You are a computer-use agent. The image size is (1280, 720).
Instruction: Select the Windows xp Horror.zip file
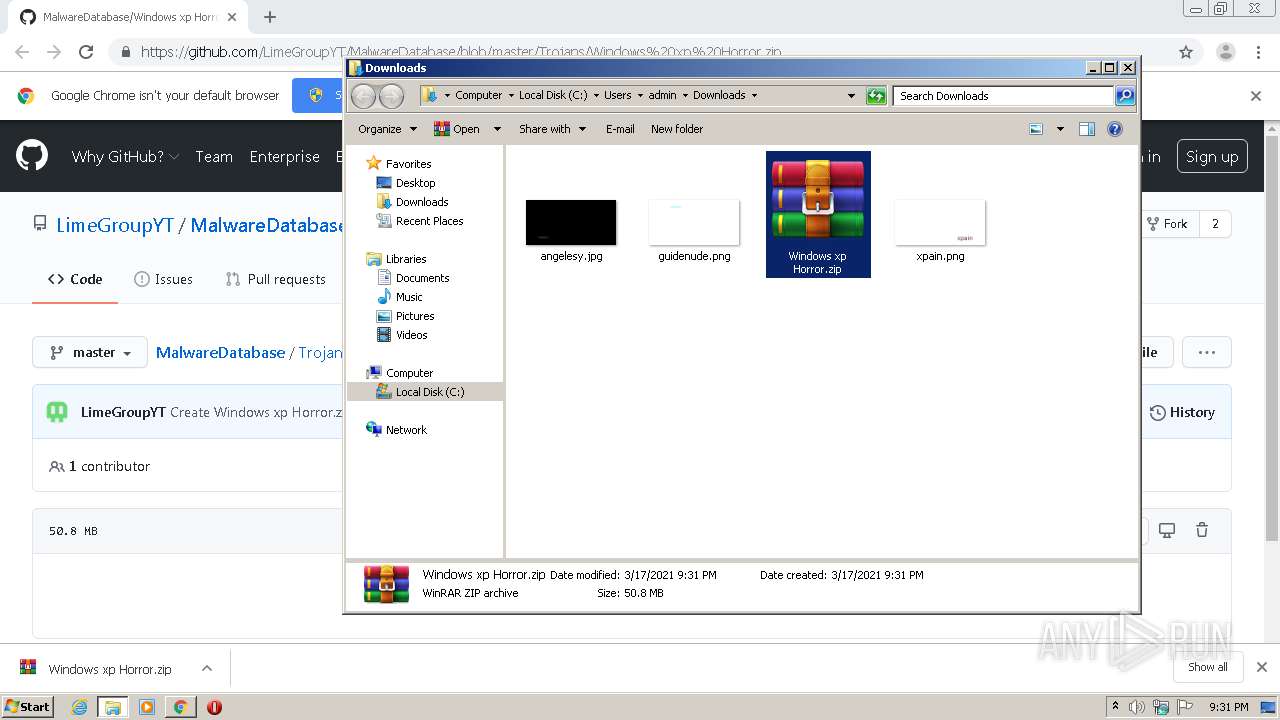(818, 214)
